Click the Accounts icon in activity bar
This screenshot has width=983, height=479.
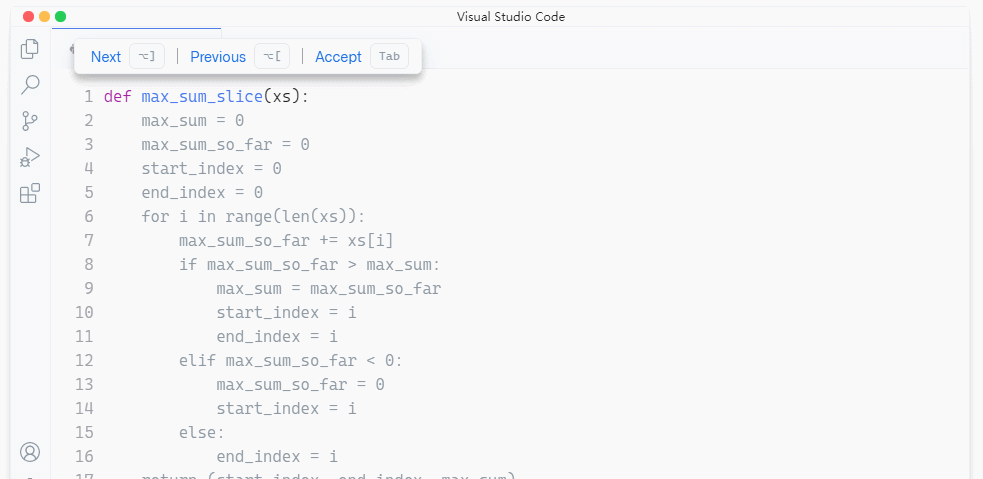30,452
